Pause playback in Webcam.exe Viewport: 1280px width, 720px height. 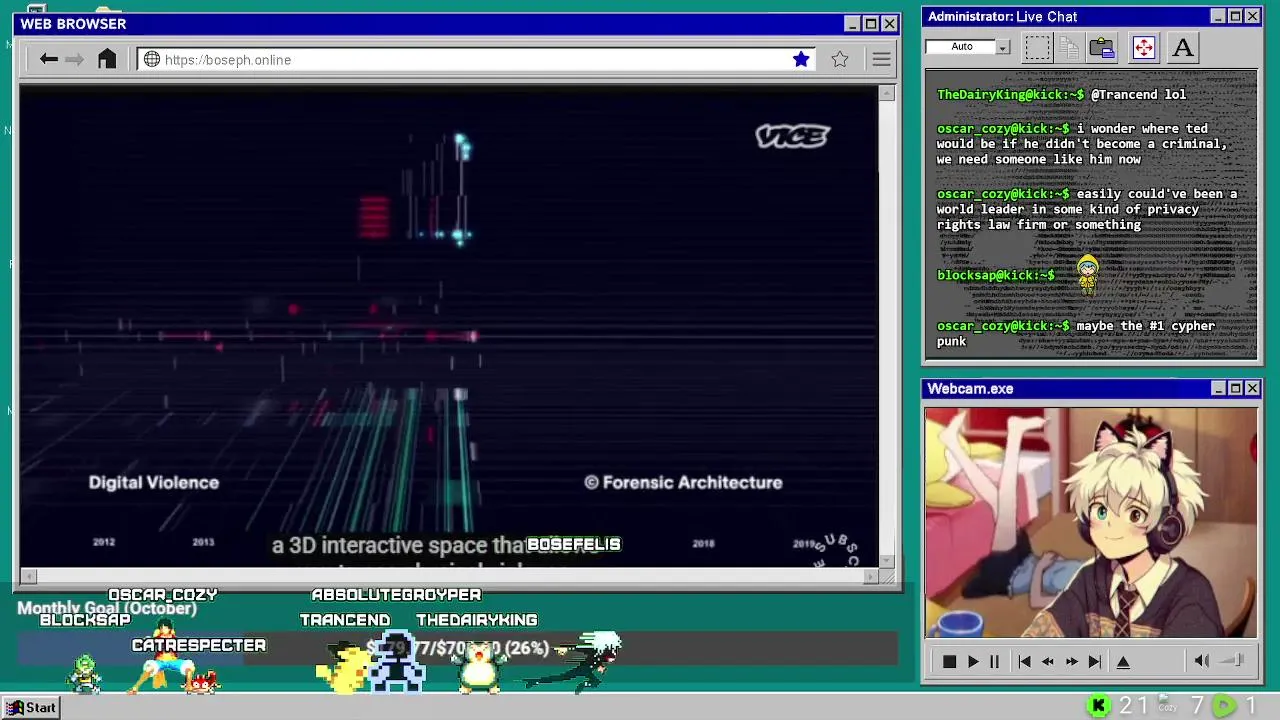tap(994, 661)
